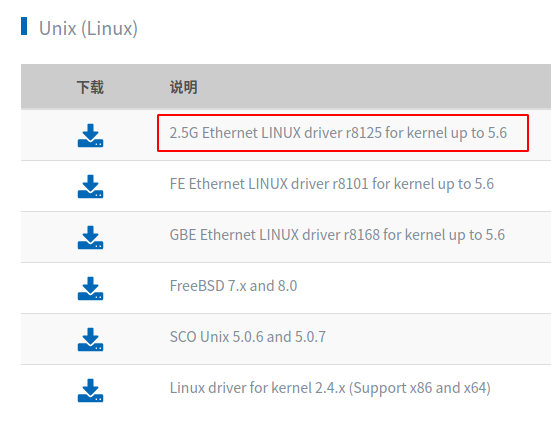Image resolution: width=551 pixels, height=428 pixels.
Task: Click download icon for GBE Ethernet r8168
Action: click(90, 237)
